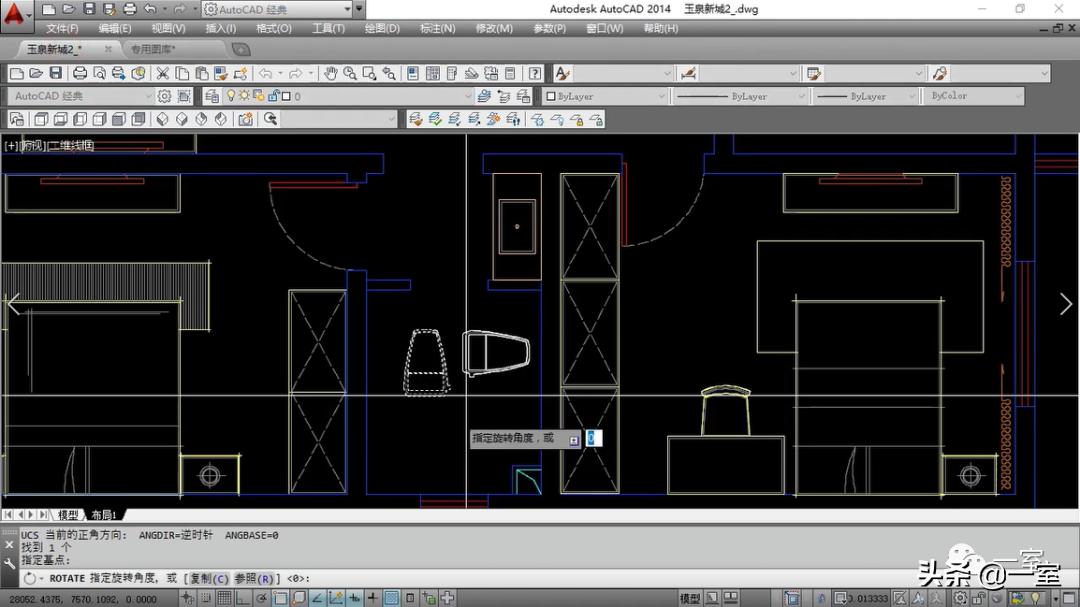Open the 绘图(D) menu
The width and height of the screenshot is (1080, 607).
(382, 28)
